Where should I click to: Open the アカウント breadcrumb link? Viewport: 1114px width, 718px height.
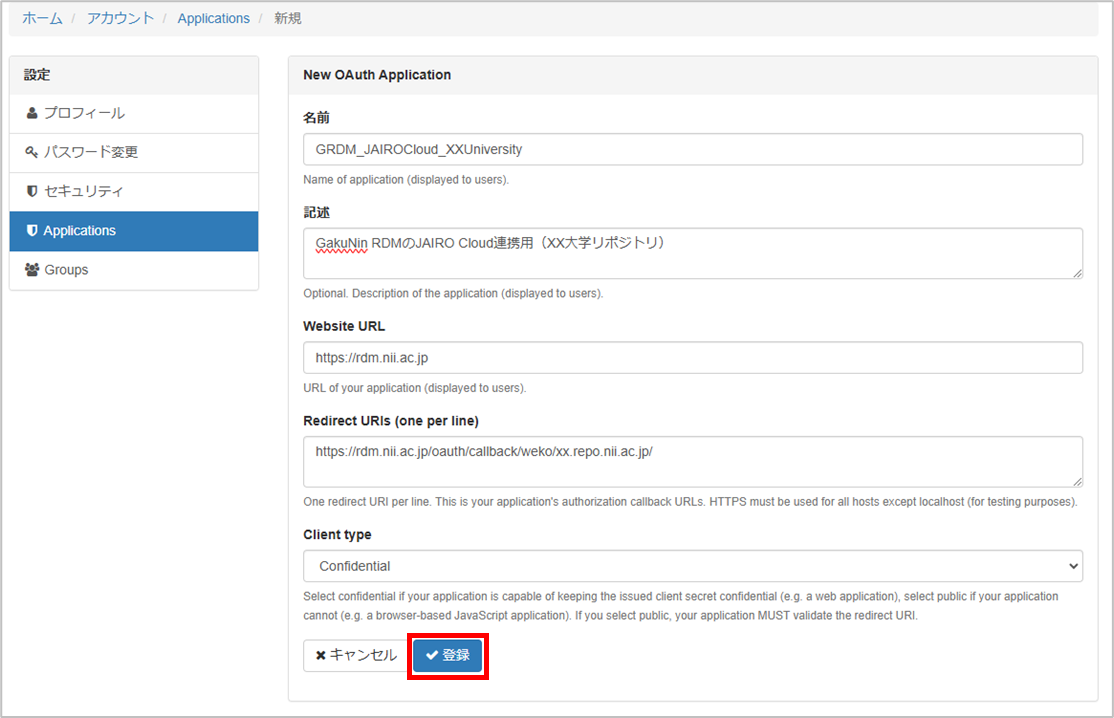pyautogui.click(x=120, y=18)
